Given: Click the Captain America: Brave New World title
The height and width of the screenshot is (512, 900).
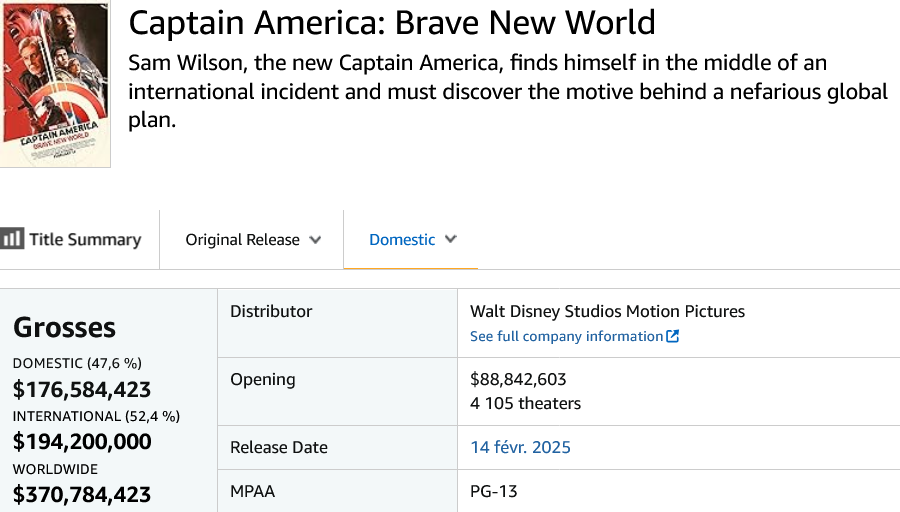Looking at the screenshot, I should pyautogui.click(x=392, y=23).
